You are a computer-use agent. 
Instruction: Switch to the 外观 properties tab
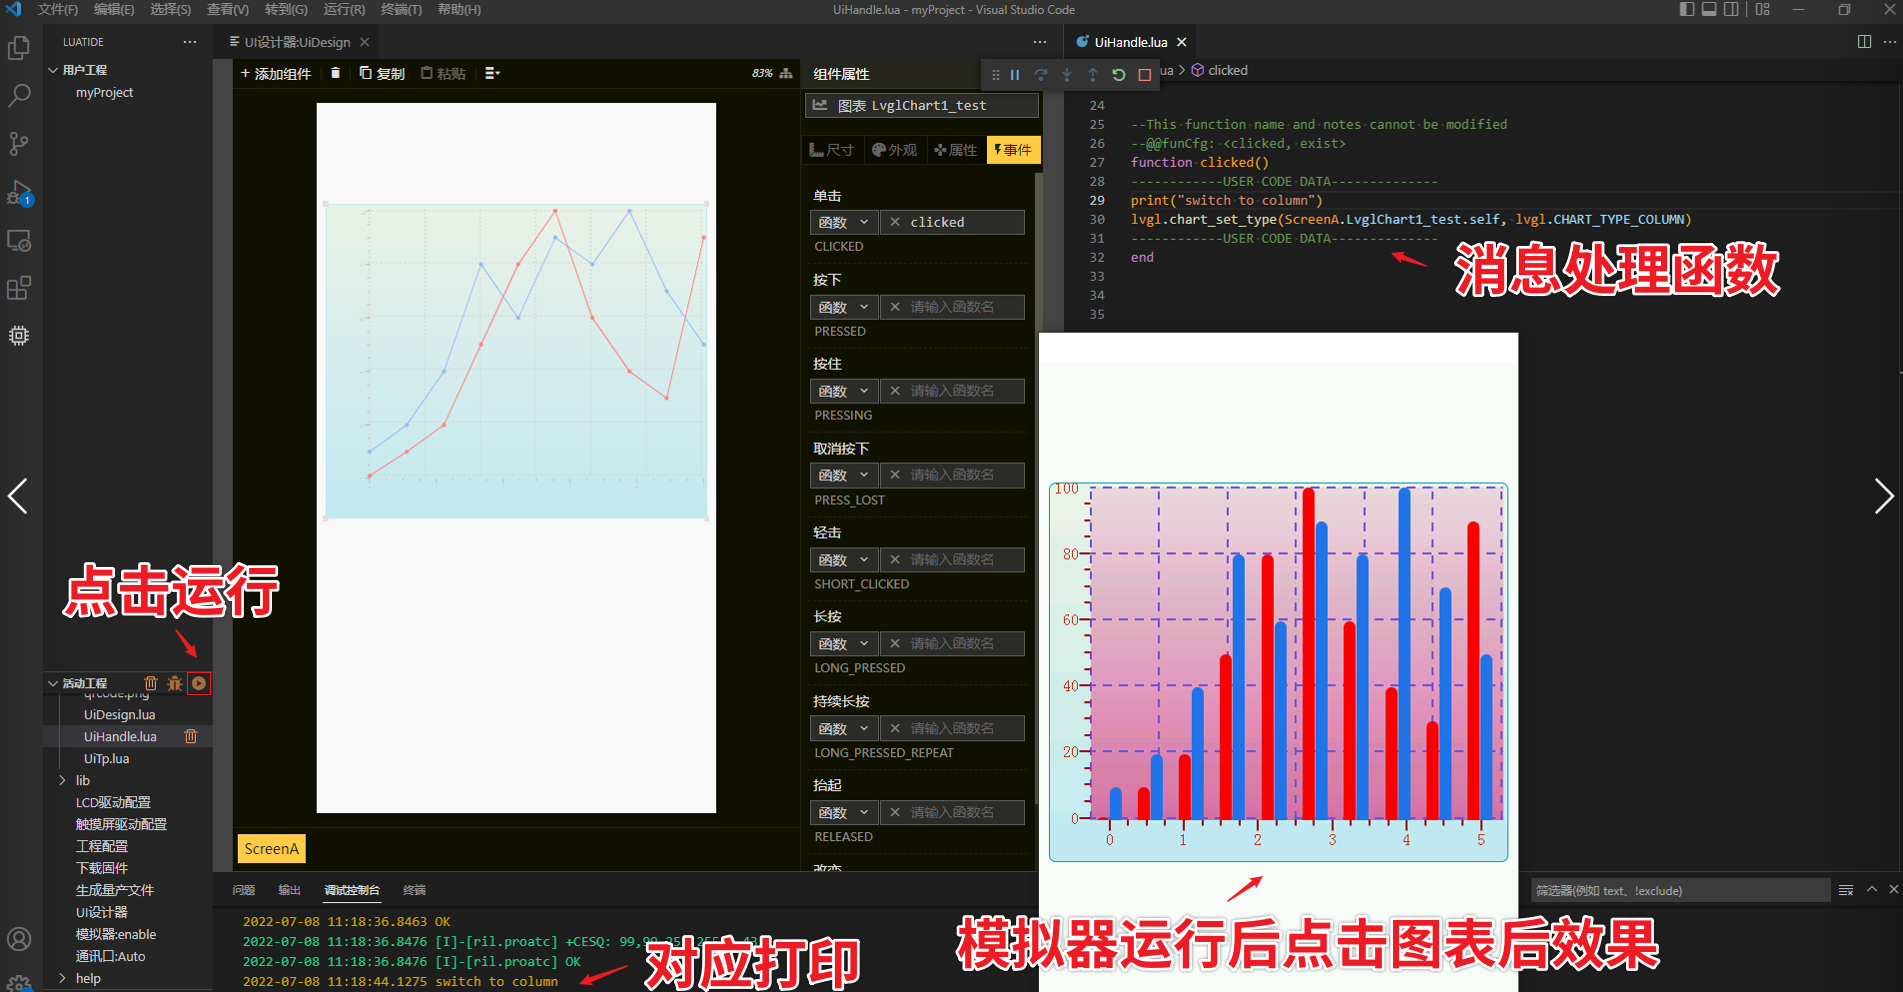894,150
